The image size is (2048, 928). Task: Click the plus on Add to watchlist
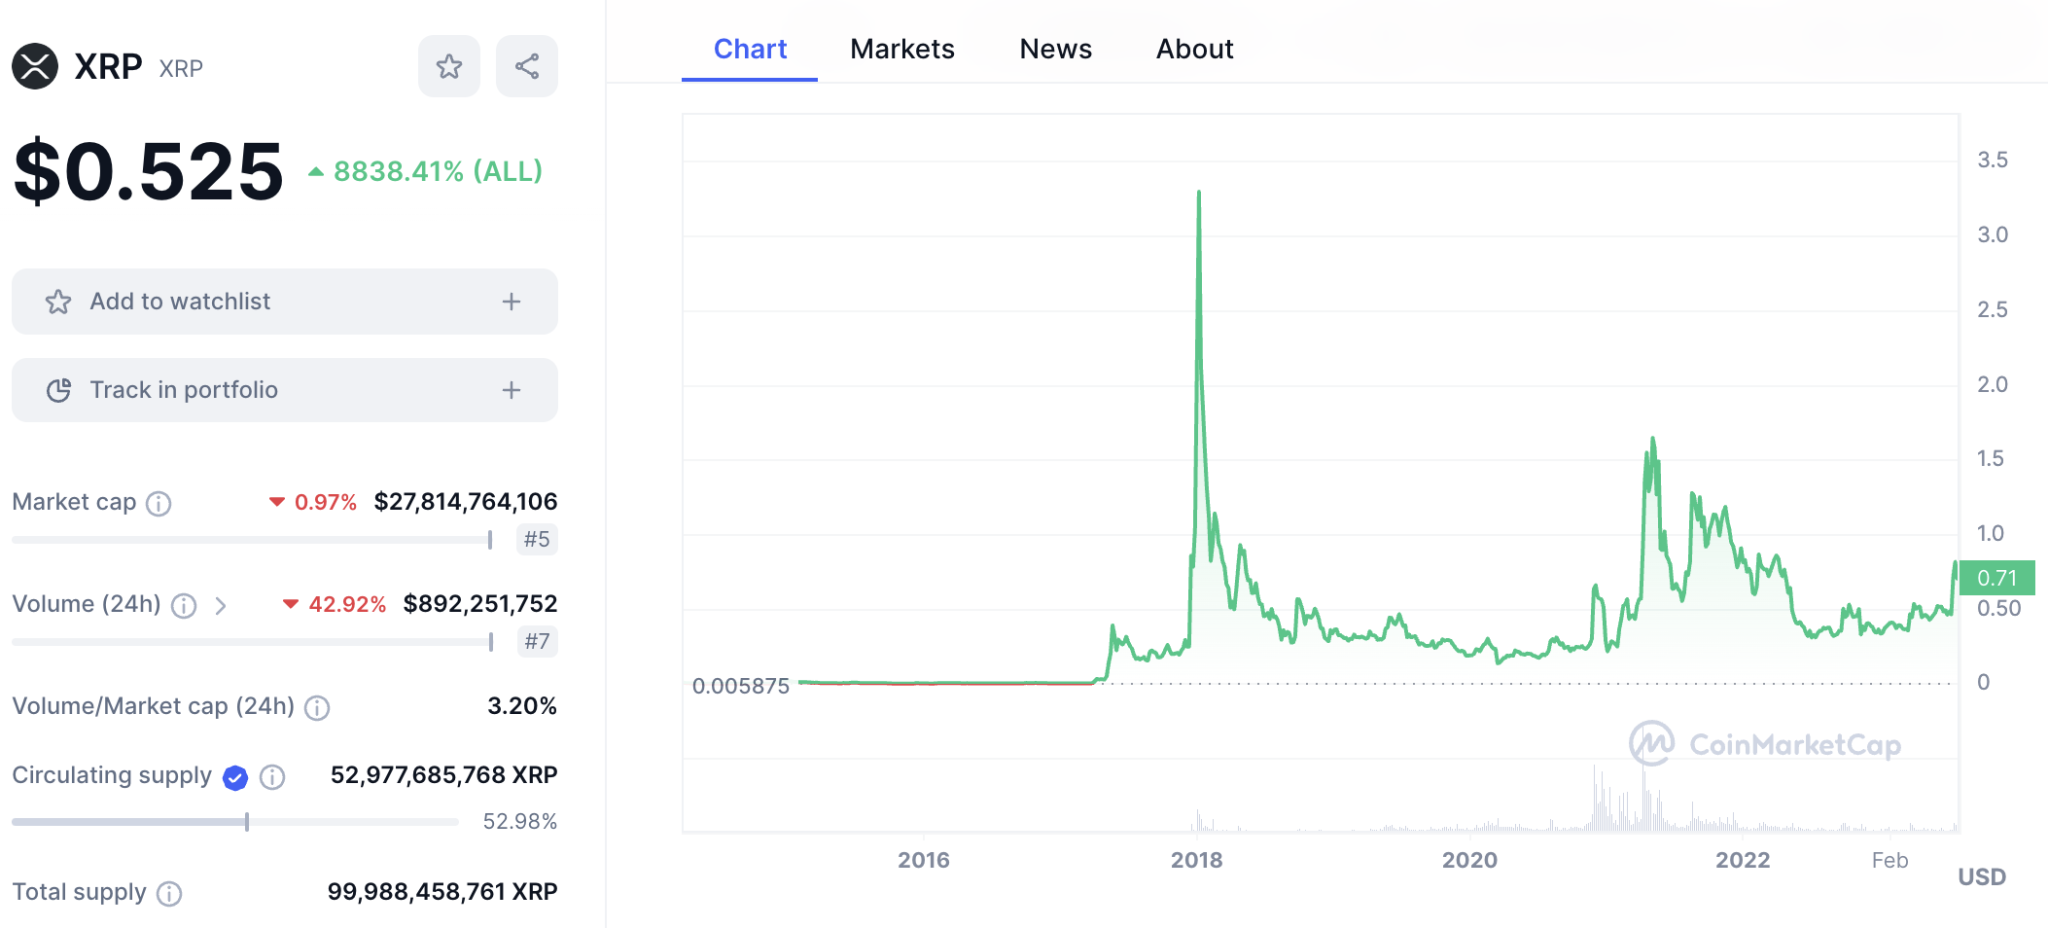511,301
